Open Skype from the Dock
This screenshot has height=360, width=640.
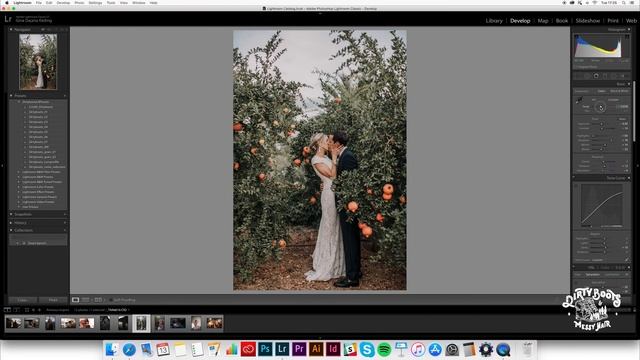coord(367,349)
